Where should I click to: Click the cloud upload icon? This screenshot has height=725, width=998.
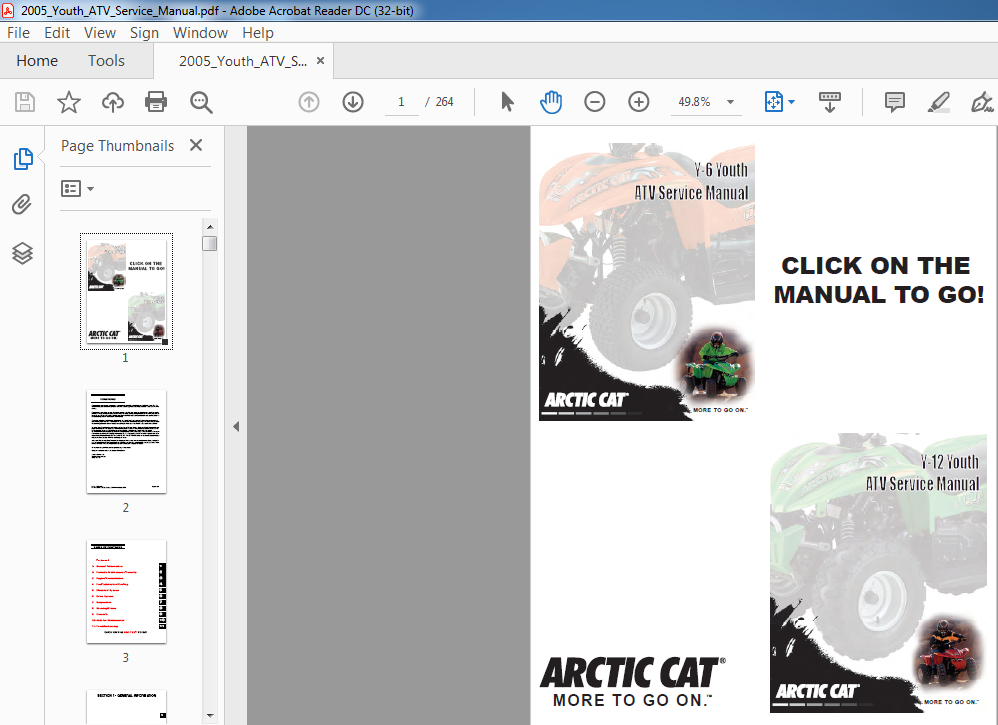pyautogui.click(x=113, y=102)
